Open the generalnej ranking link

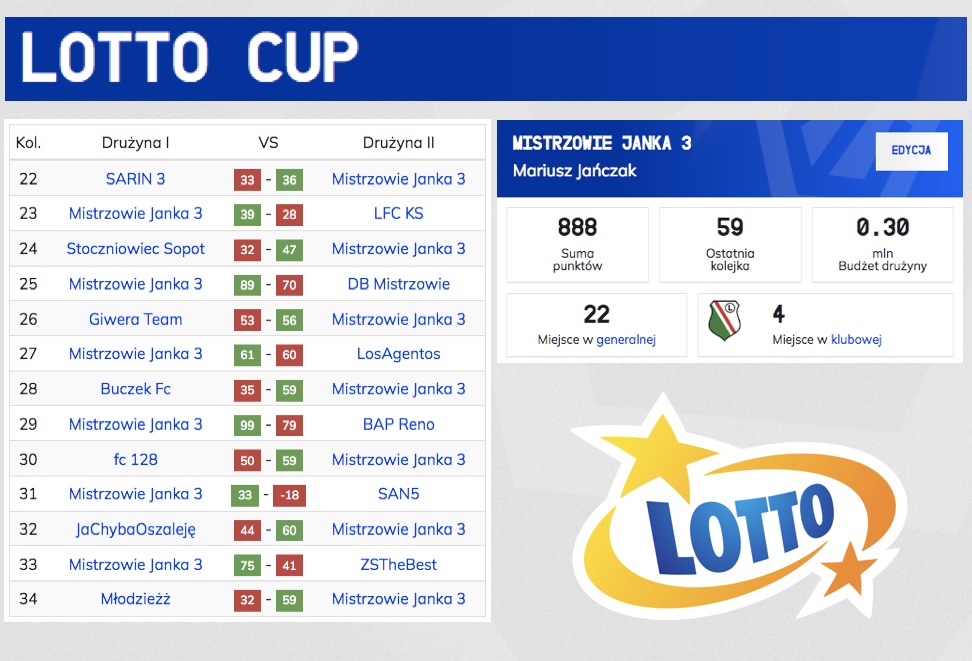625,340
